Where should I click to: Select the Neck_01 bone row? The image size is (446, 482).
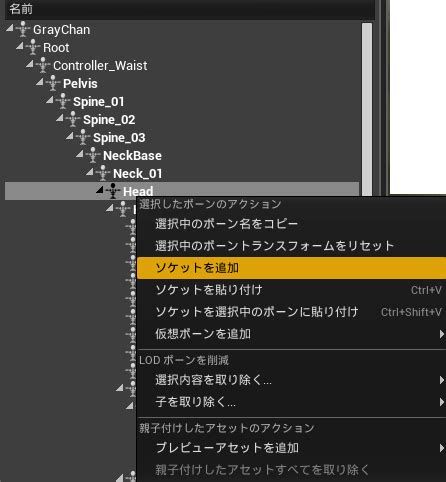pyautogui.click(x=182, y=173)
